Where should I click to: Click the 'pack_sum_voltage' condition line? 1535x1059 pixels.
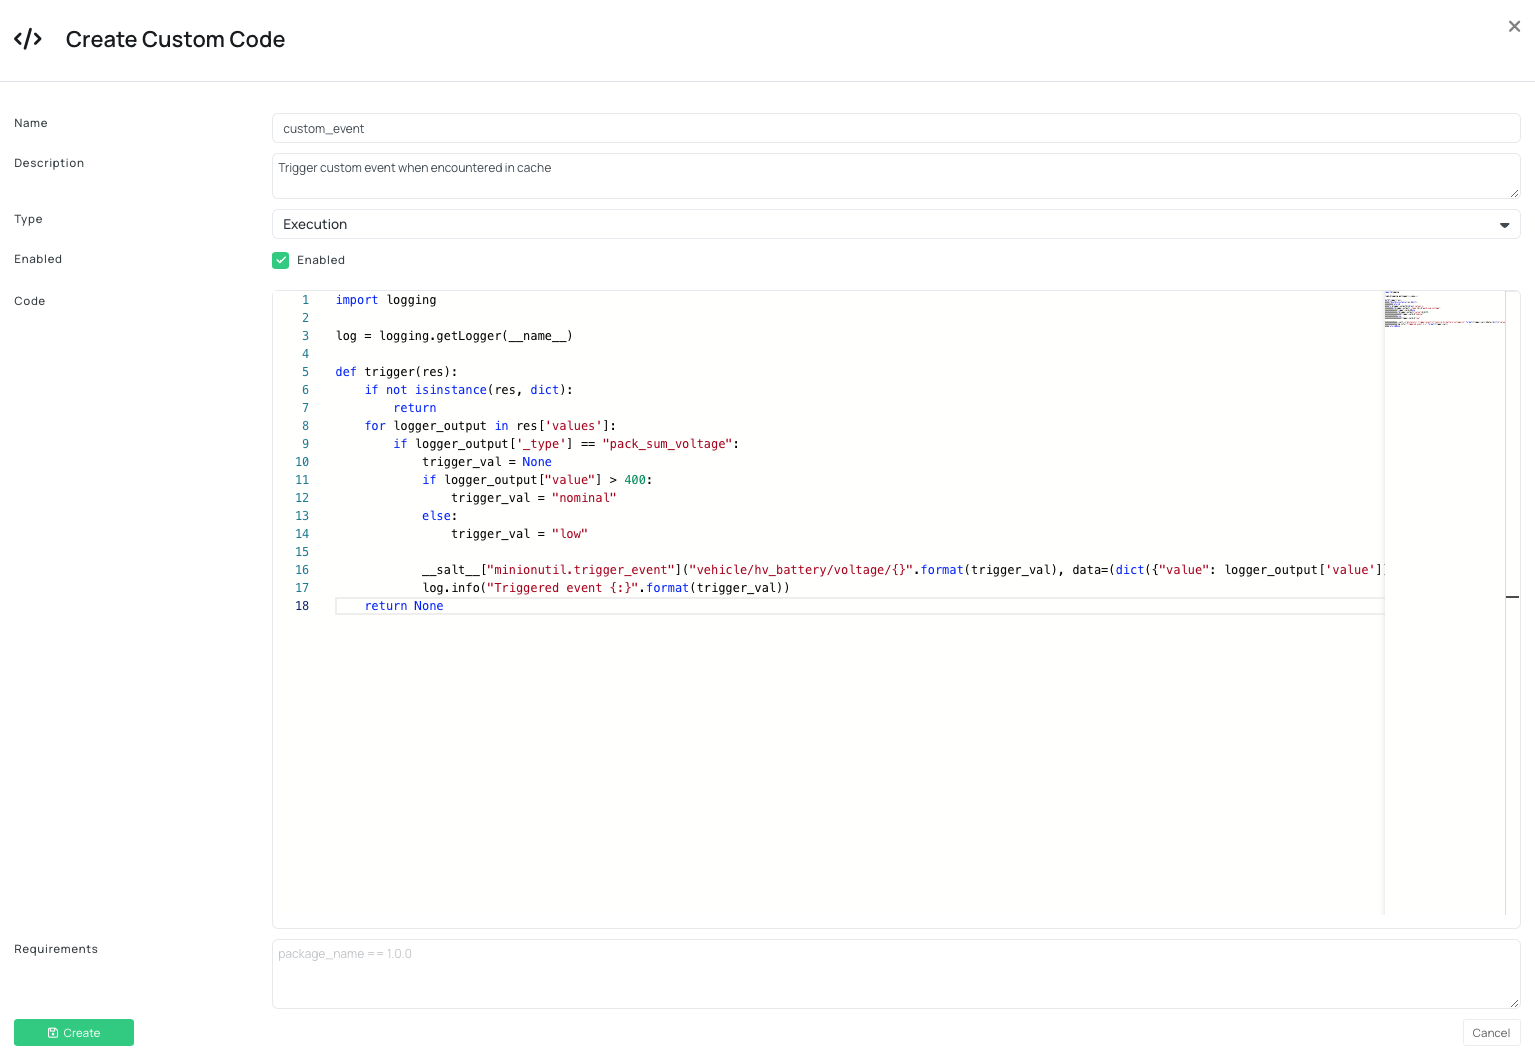566,444
